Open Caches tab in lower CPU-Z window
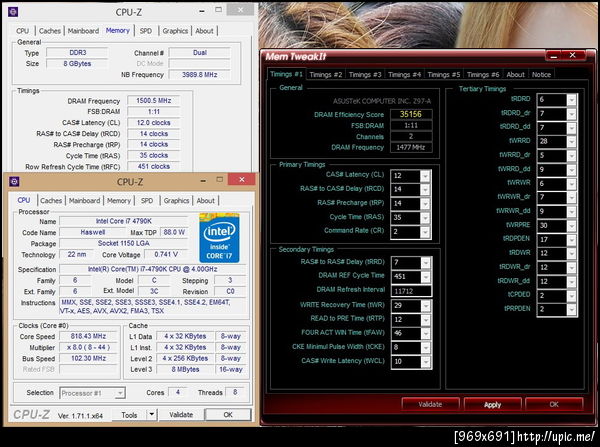This screenshot has height=447, width=600. click(x=51, y=201)
